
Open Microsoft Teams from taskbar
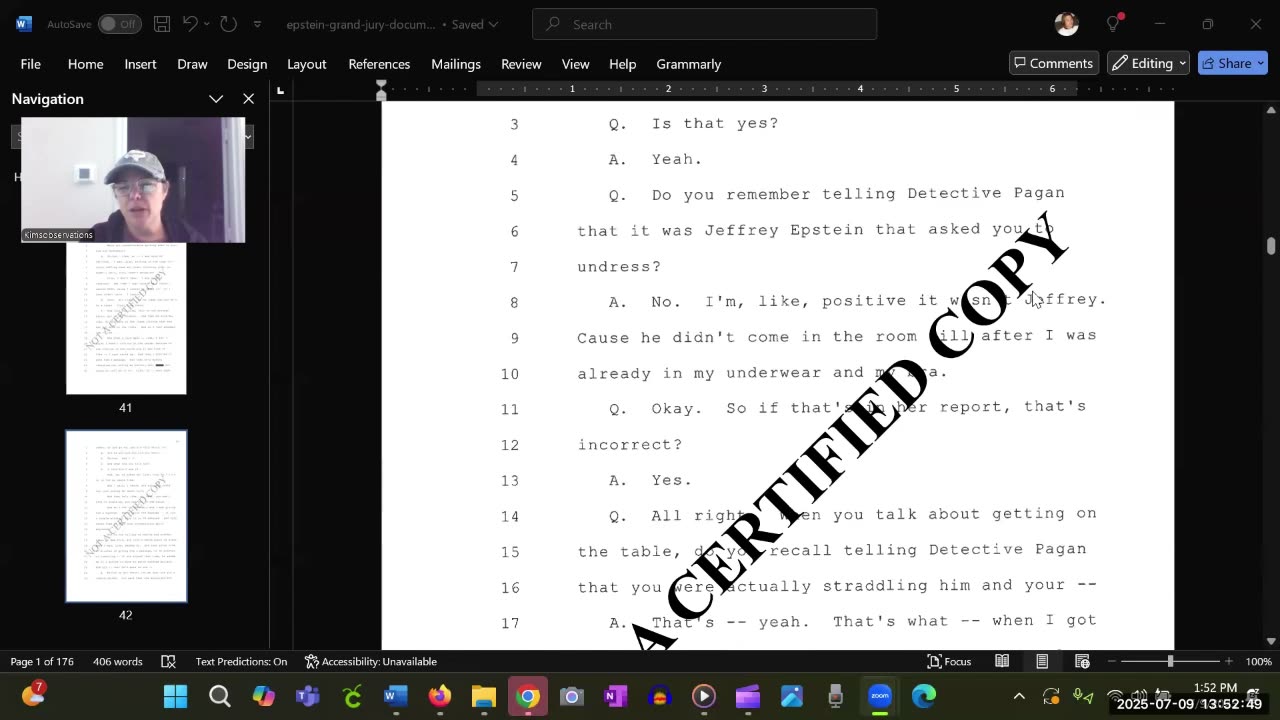click(307, 696)
